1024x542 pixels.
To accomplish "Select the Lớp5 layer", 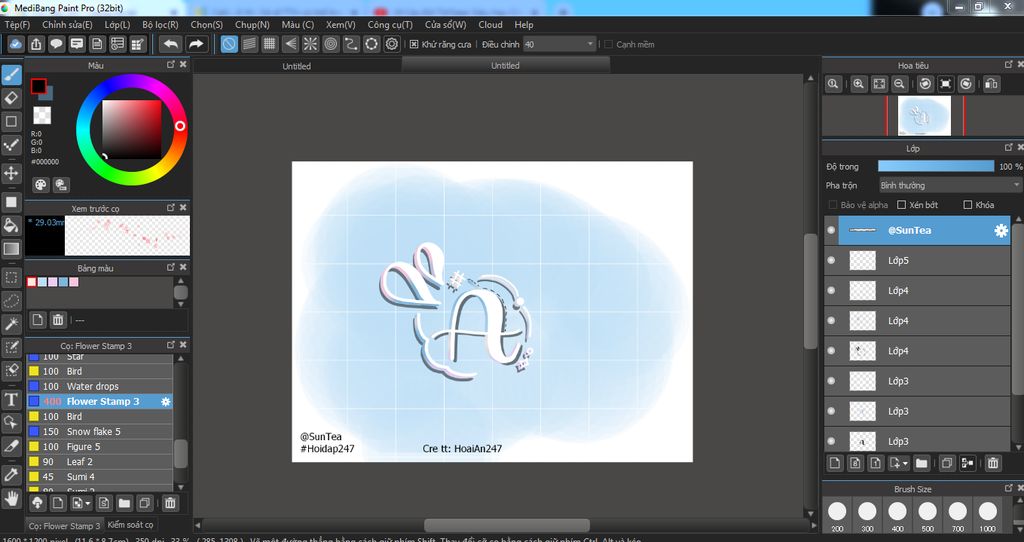I will (918, 261).
